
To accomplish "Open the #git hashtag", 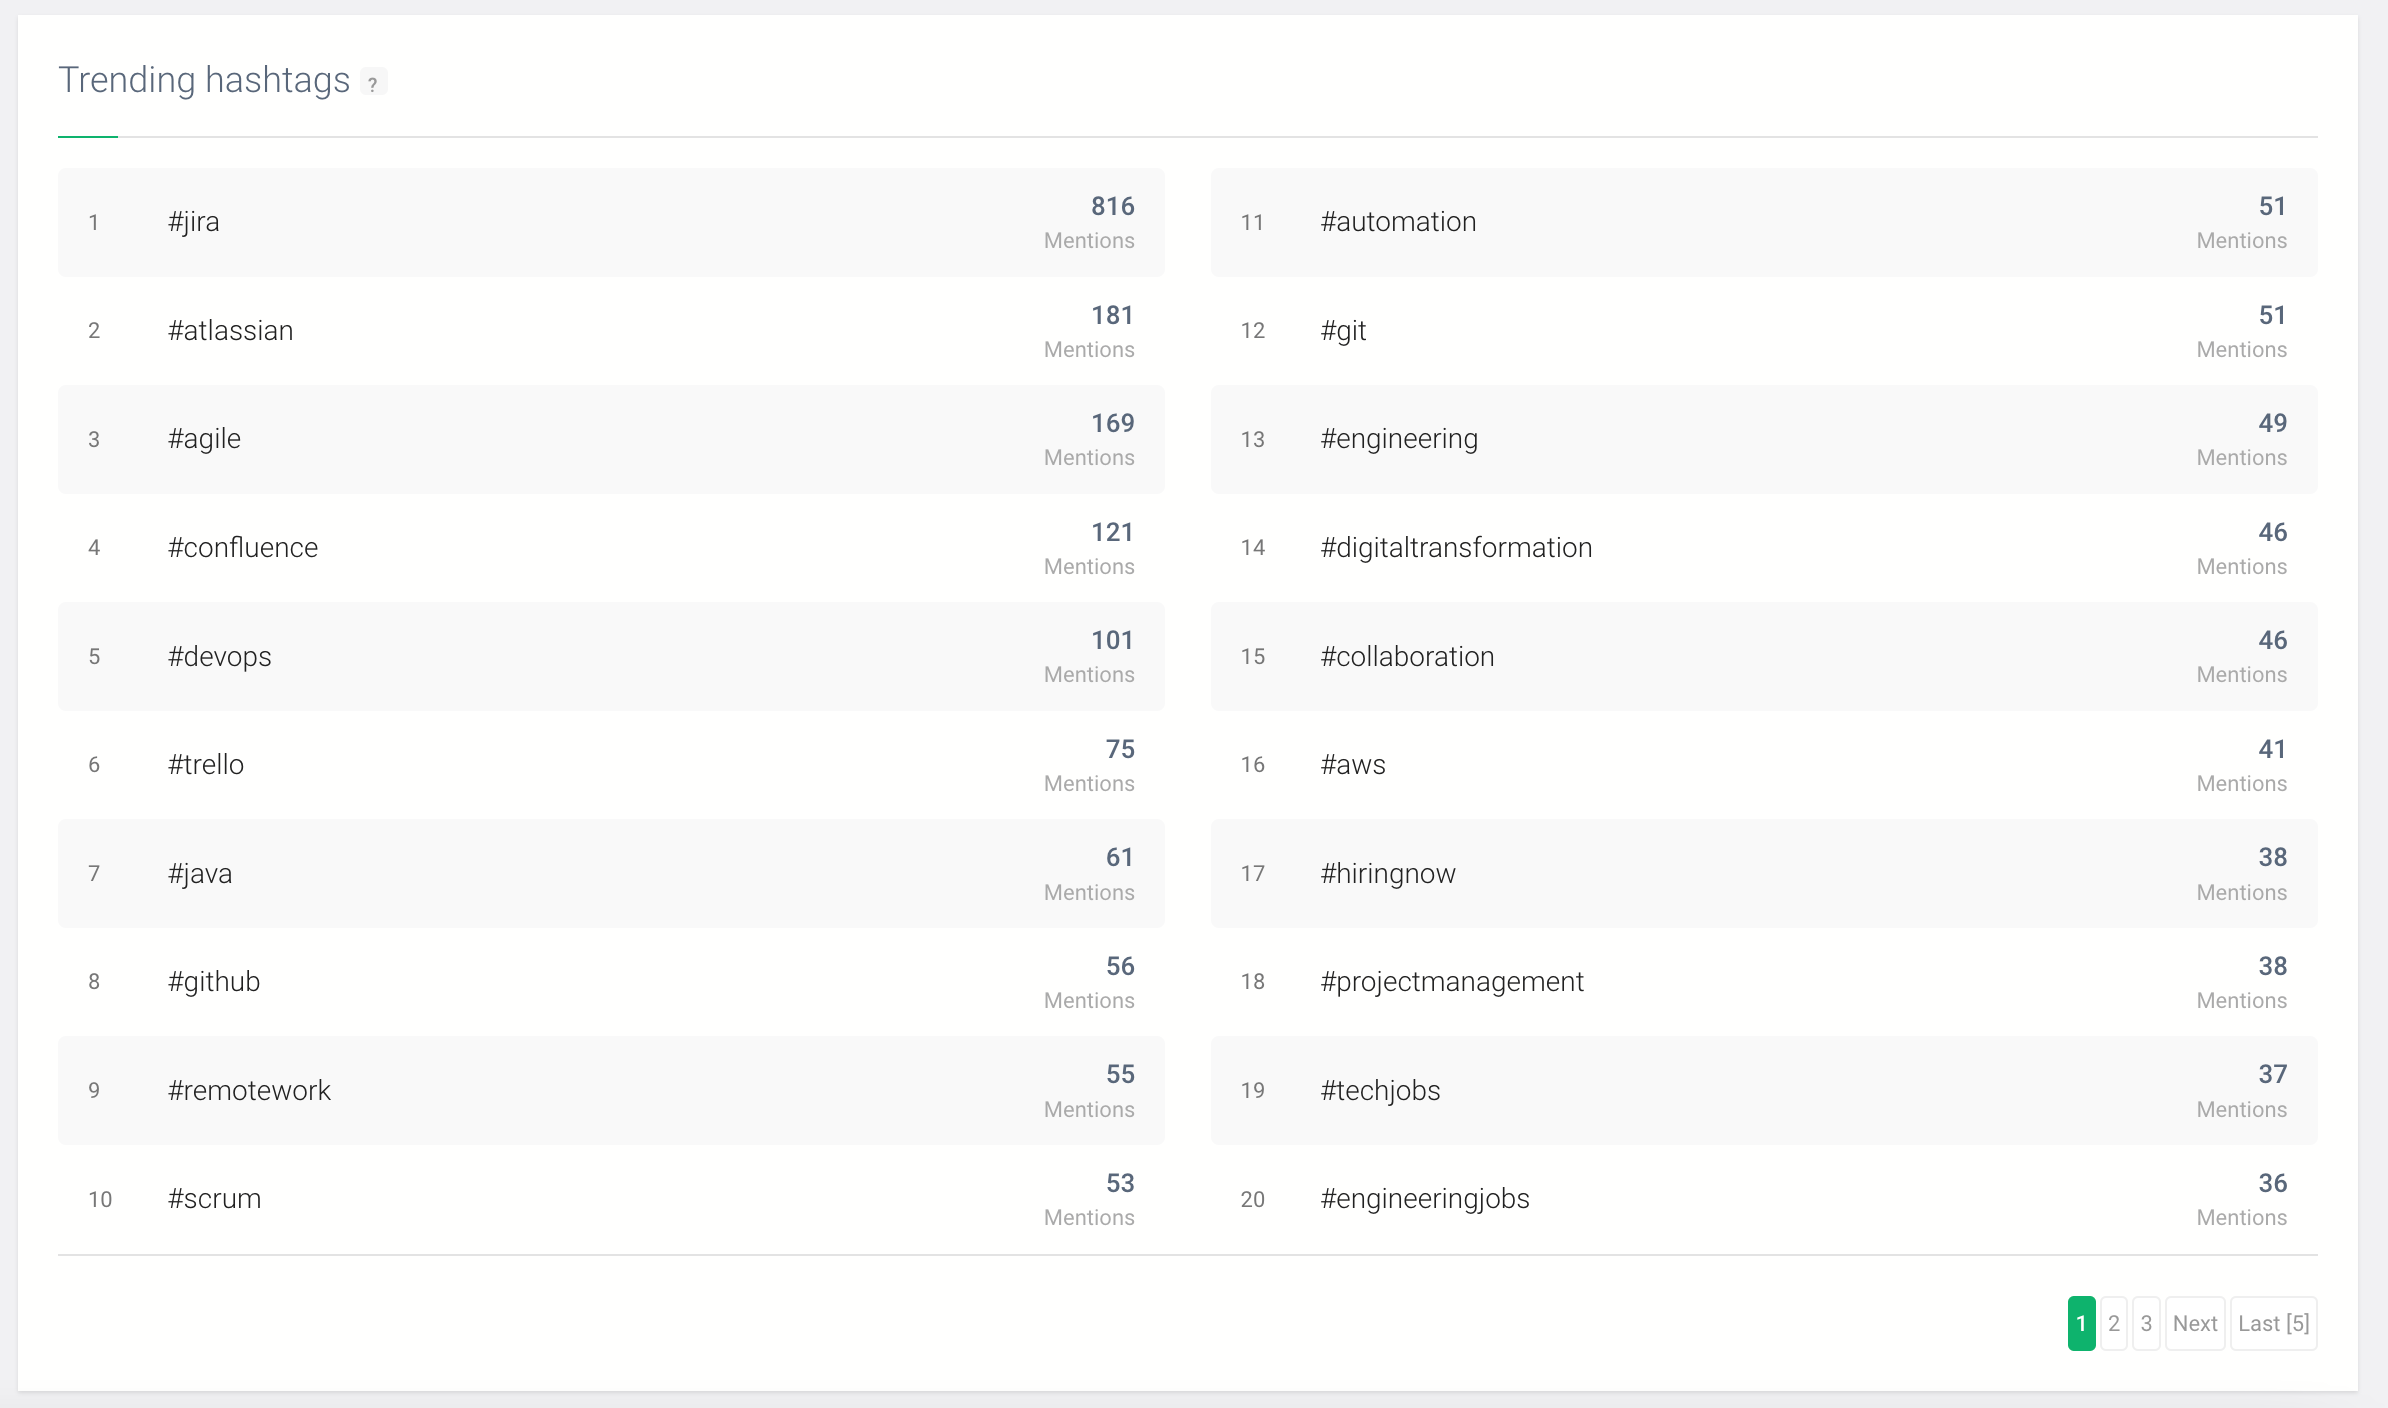I will point(1343,331).
